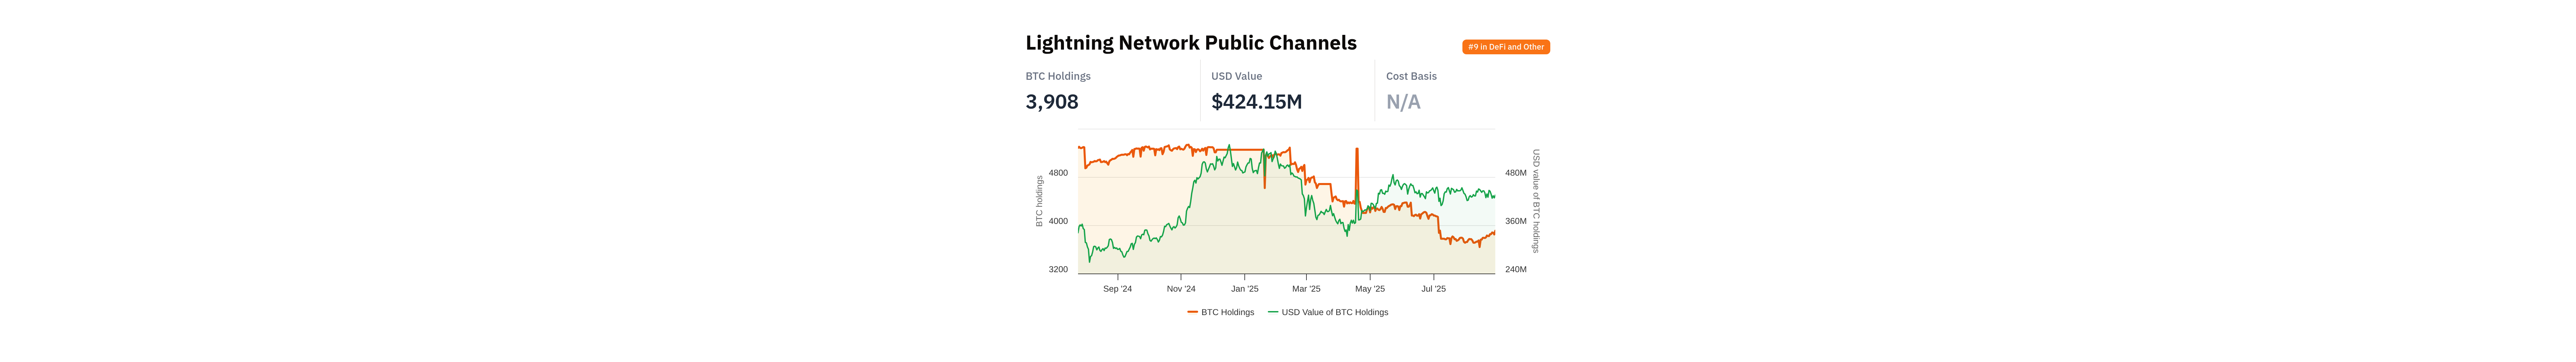2576x362 pixels.
Task: Select the Sep '24 axis marker
Action: coord(1117,289)
